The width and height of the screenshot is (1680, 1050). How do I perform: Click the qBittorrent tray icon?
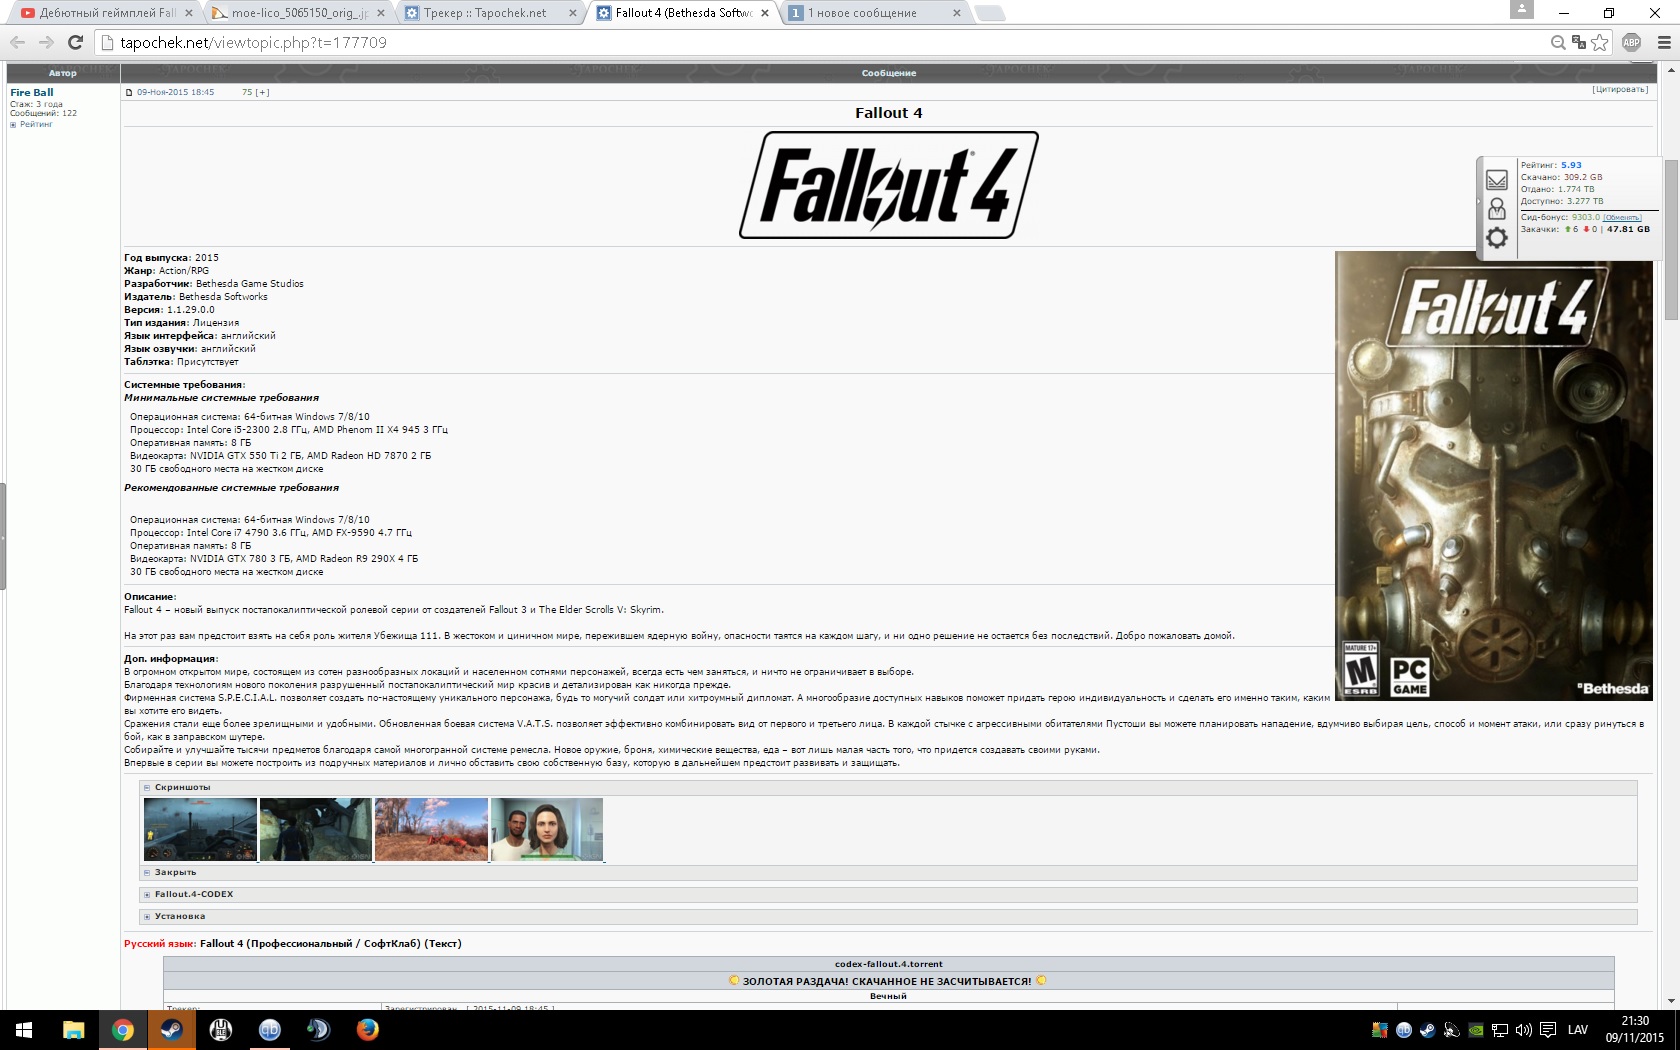(x=1404, y=1030)
